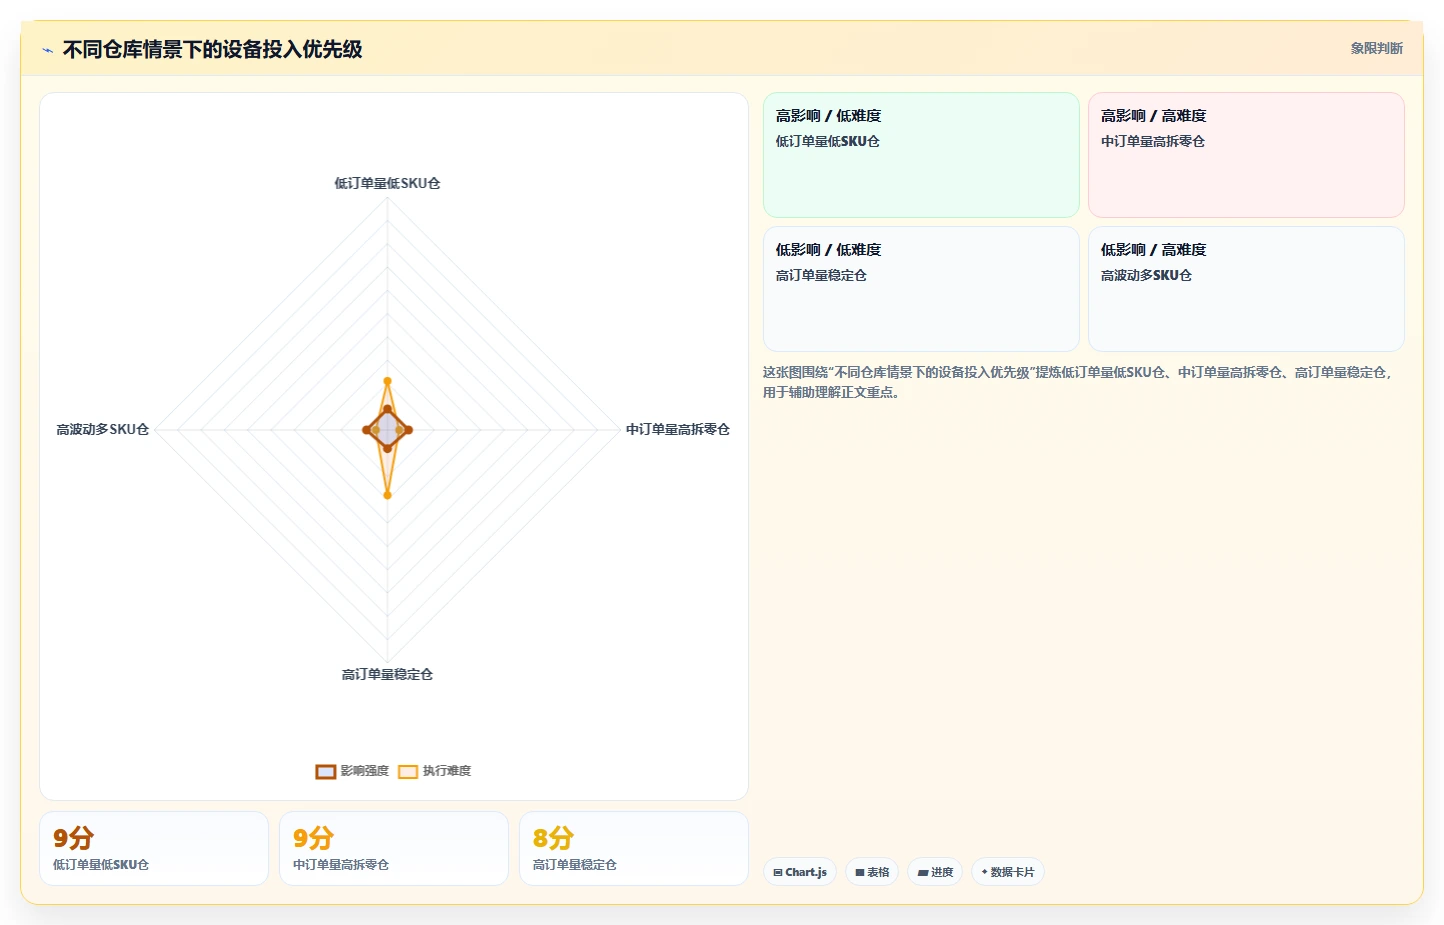Screen dimensions: 1444x925
Task: Click the 影响强度 legend color box
Action: coord(325,771)
